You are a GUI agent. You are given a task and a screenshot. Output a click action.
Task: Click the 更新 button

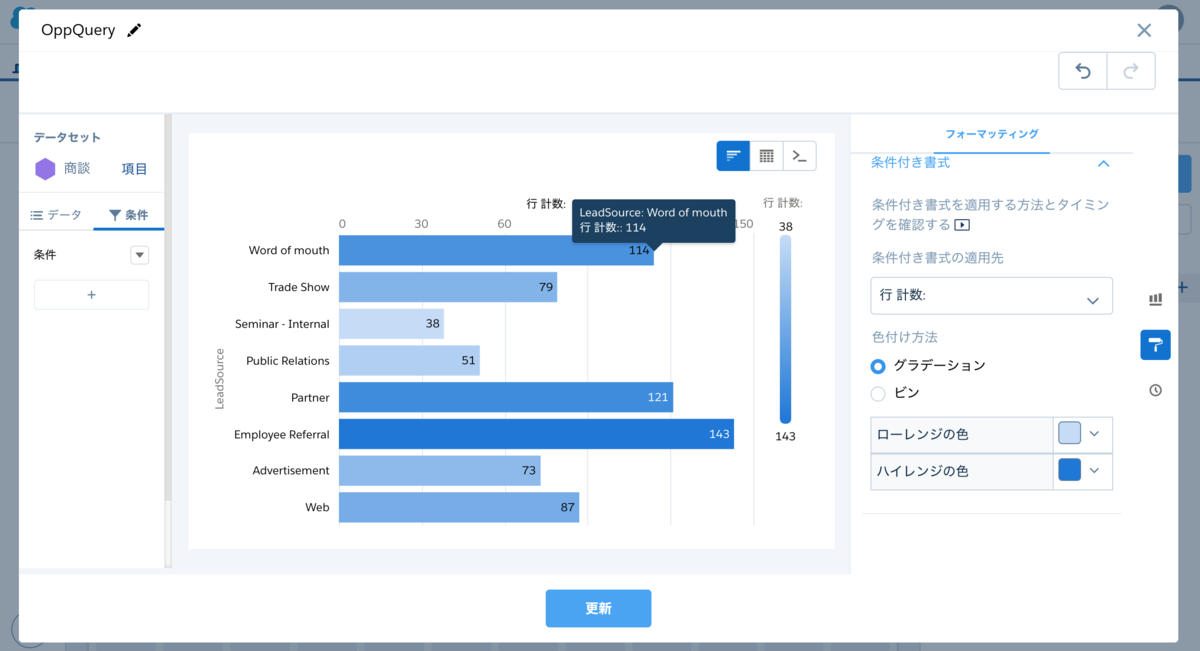coord(598,608)
